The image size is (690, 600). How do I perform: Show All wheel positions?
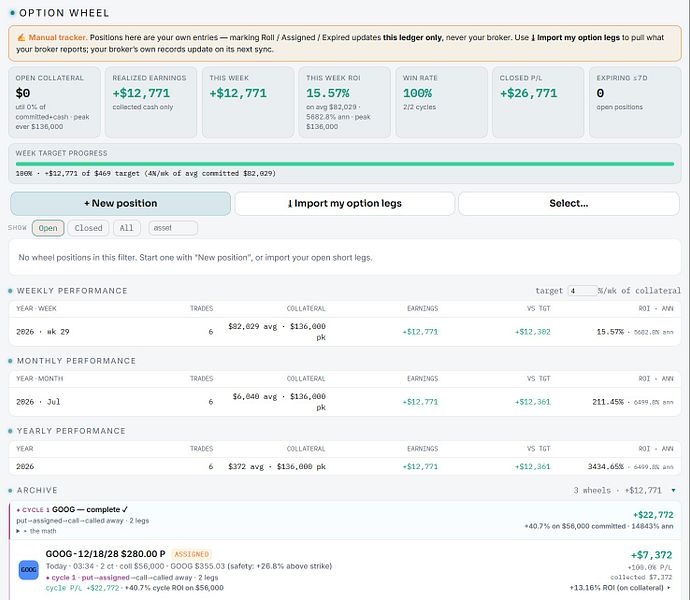tap(126, 228)
